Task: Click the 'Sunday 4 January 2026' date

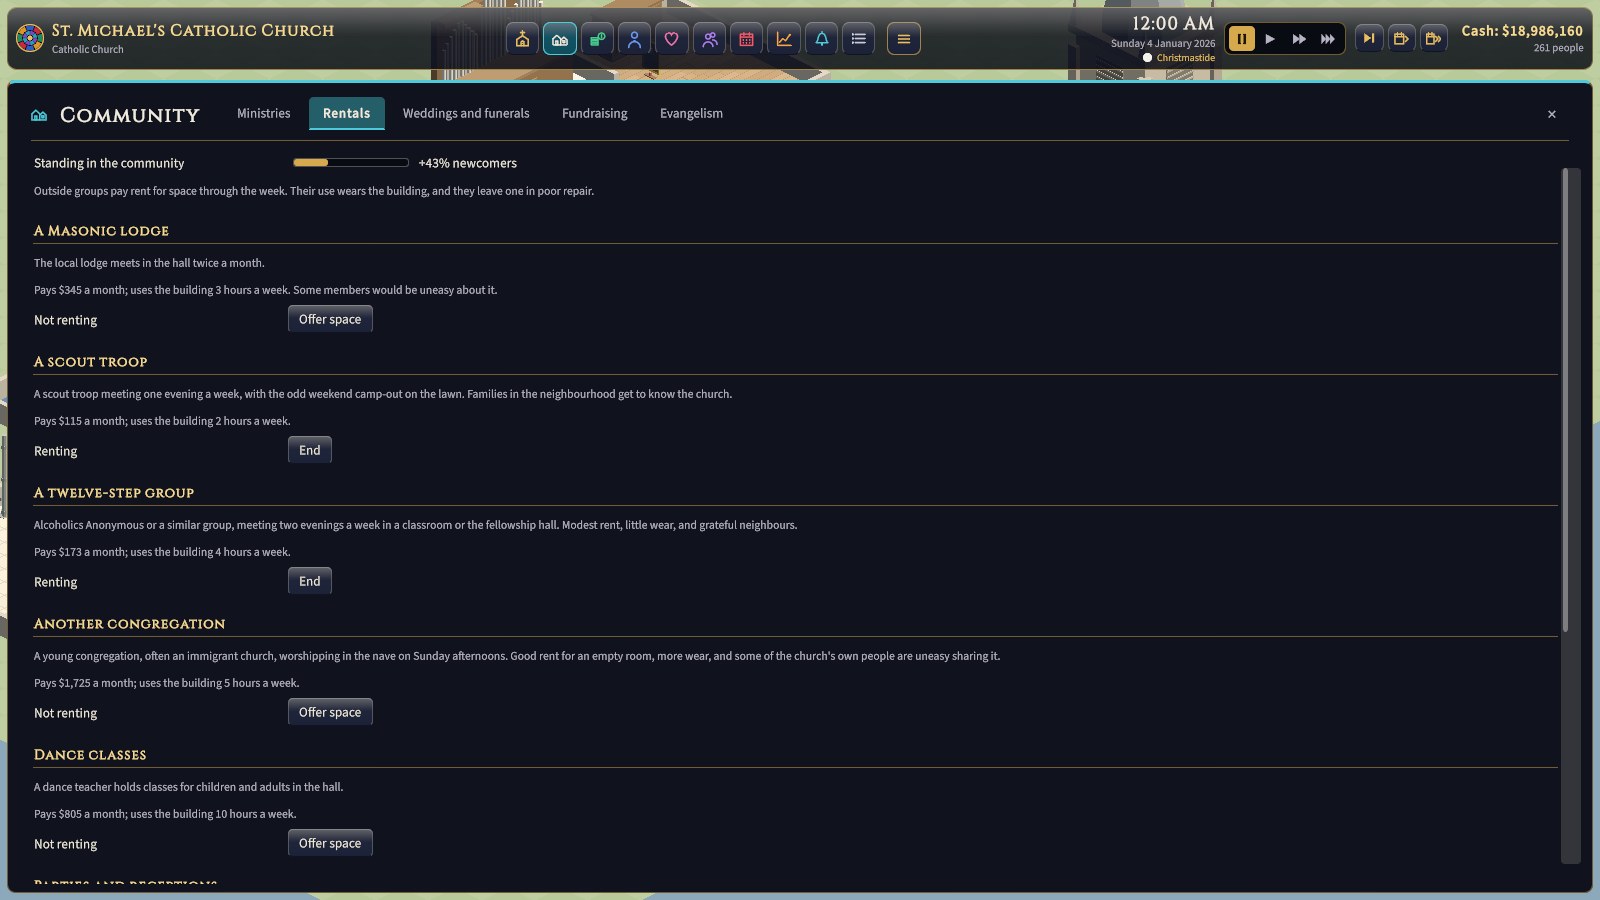Action: pyautogui.click(x=1163, y=43)
